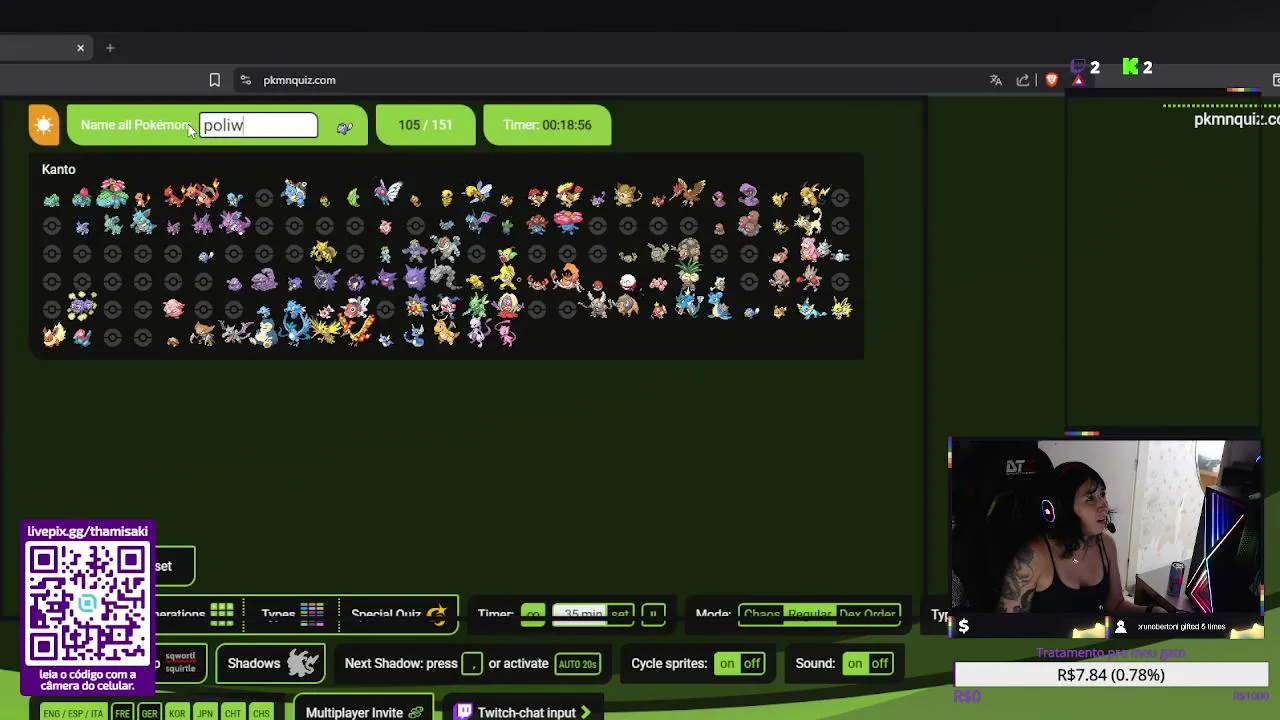
Task: Switch language to GER
Action: (149, 713)
